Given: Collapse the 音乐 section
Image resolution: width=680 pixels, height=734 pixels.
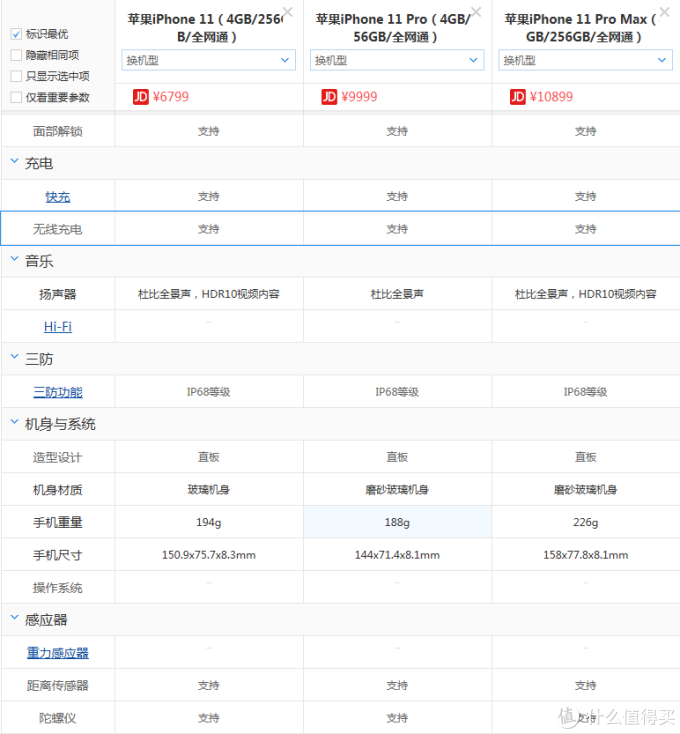Looking at the screenshot, I should [x=15, y=259].
